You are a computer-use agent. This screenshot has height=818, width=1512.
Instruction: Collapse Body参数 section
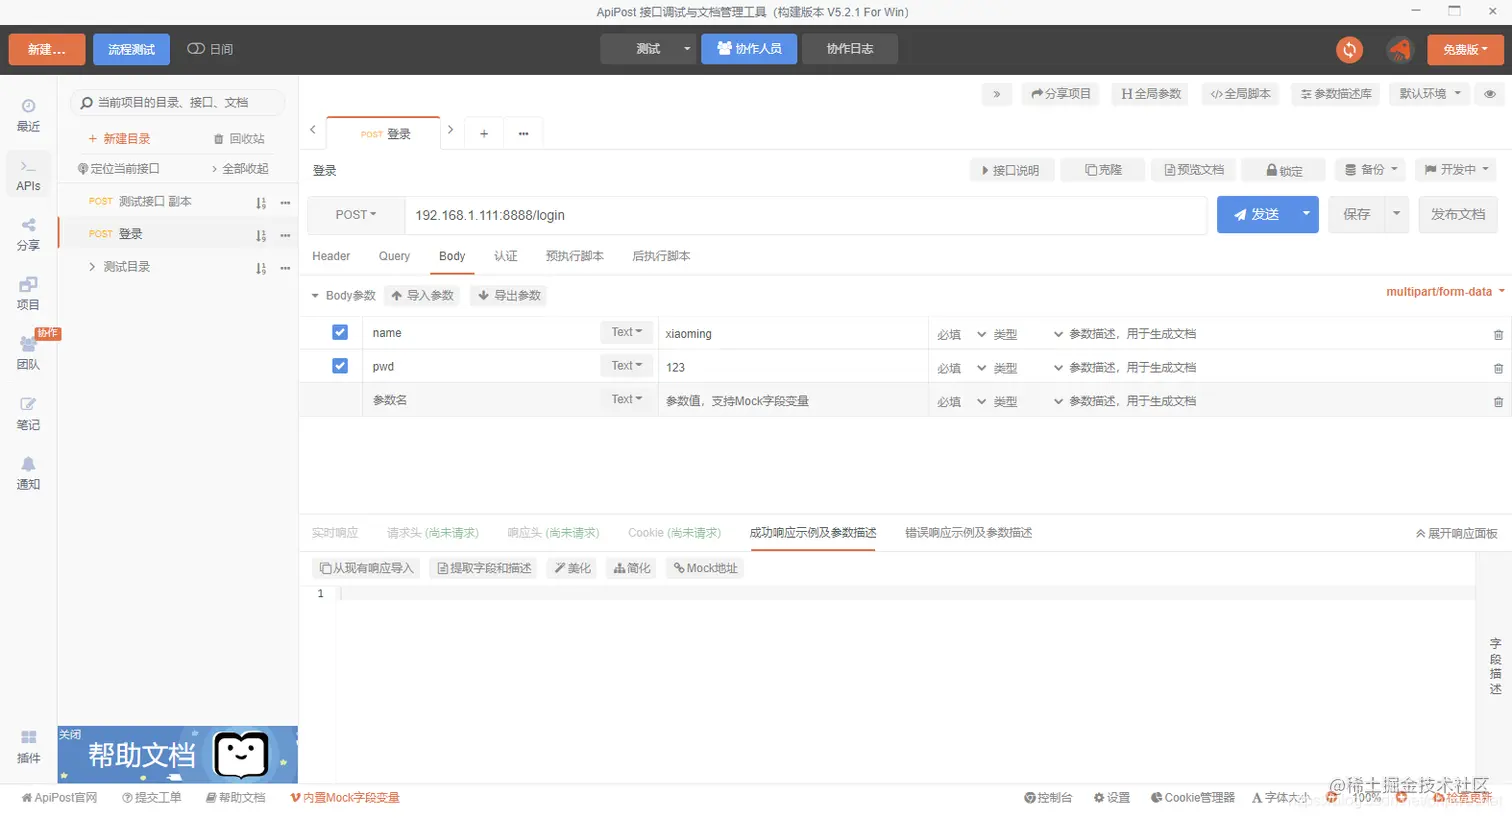315,296
